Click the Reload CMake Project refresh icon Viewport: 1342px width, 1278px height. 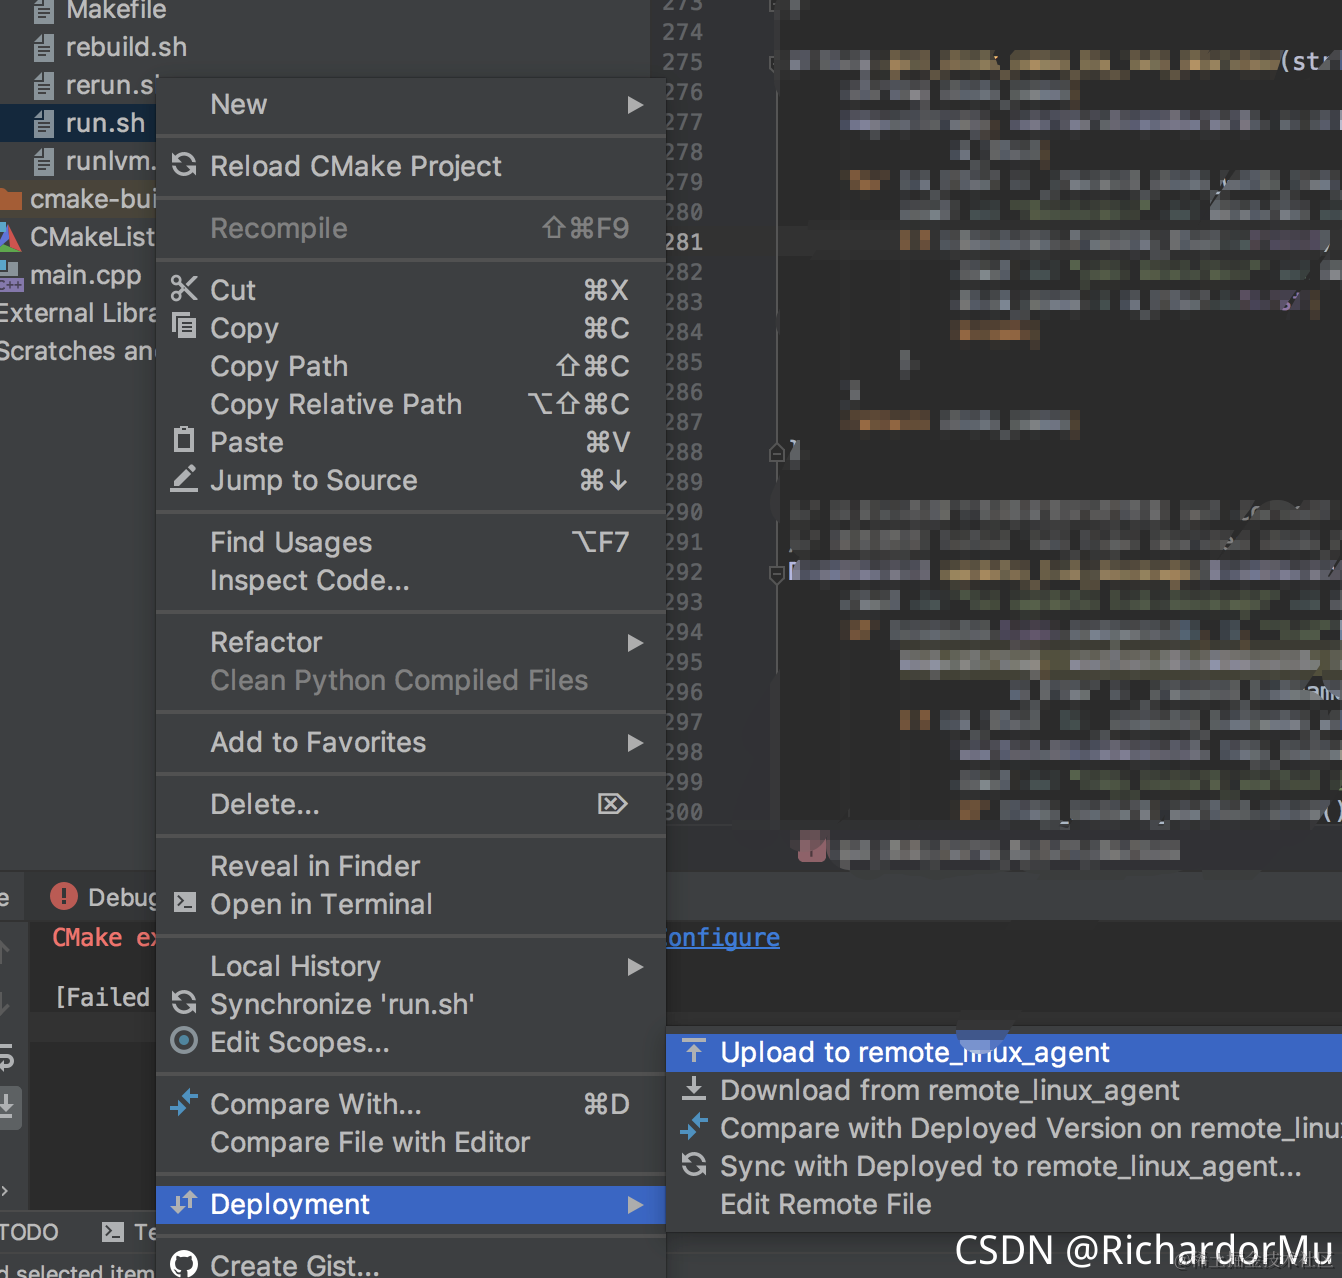click(184, 165)
